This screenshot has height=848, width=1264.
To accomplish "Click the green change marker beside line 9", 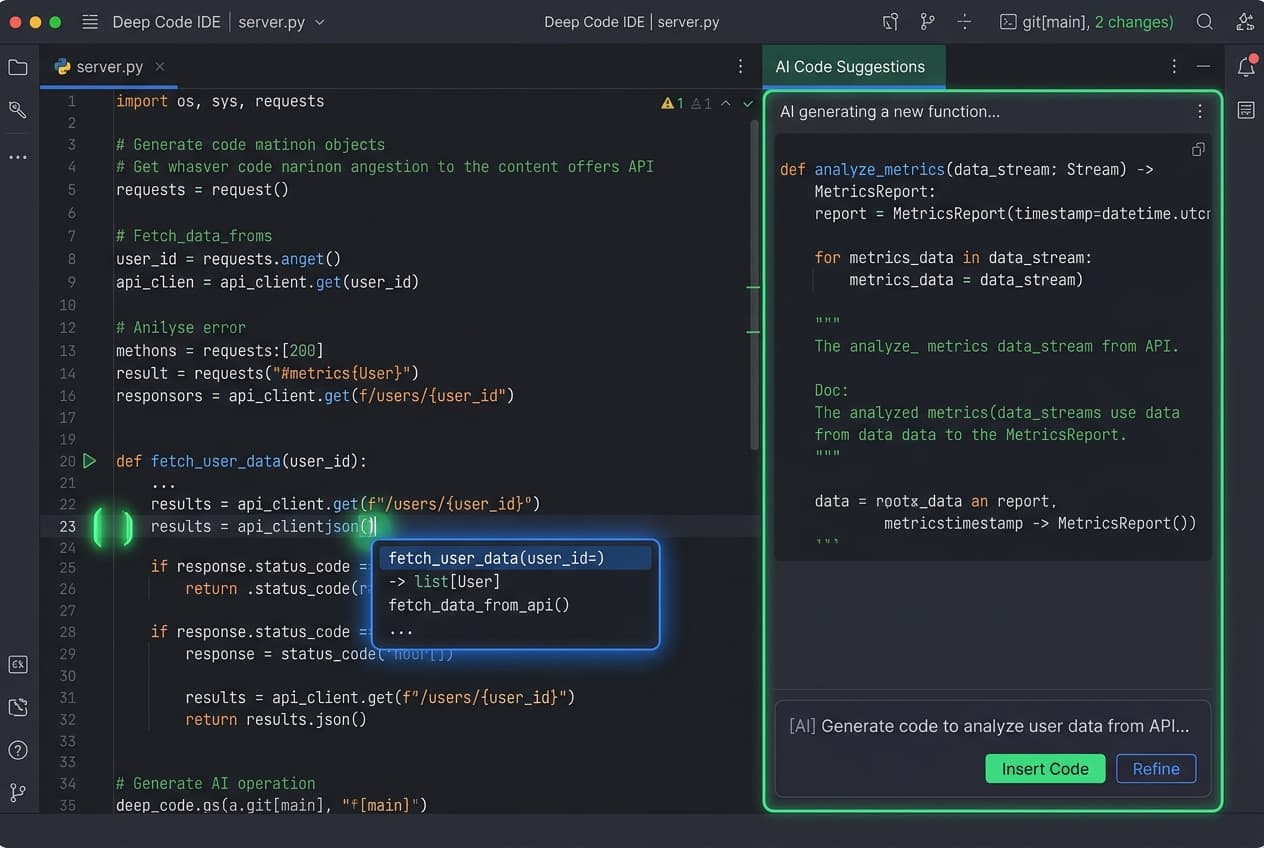I will click(753, 287).
